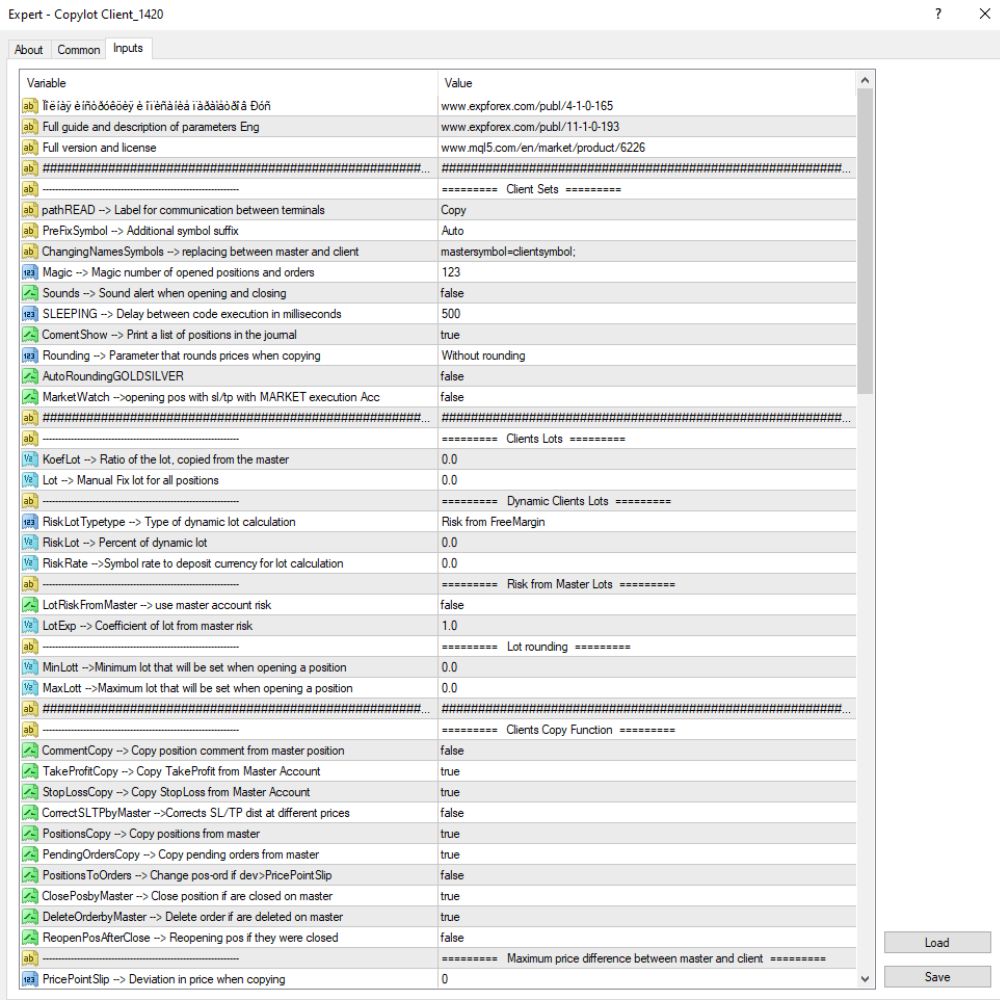Click the double icon beside MaxLott variable
Image resolution: width=1000 pixels, height=1000 pixels.
pos(29,688)
